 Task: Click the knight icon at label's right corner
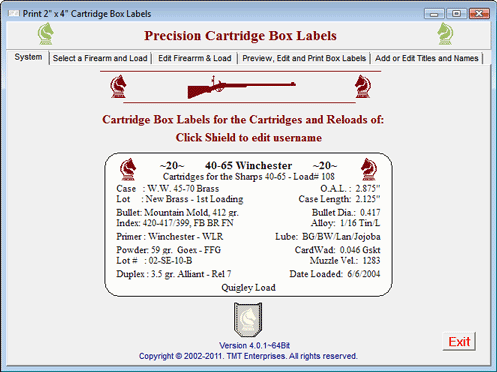pos(369,169)
